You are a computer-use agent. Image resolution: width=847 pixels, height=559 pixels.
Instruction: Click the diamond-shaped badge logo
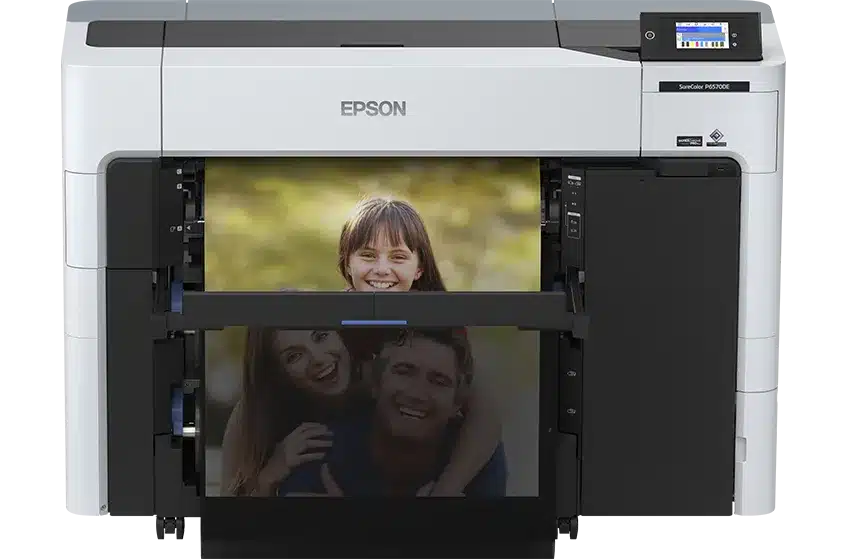point(717,136)
